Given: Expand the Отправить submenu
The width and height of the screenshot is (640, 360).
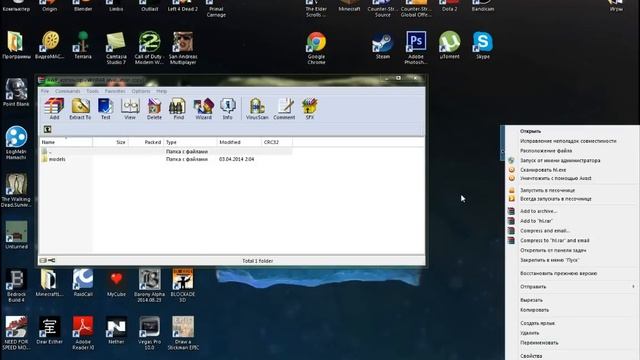Looking at the screenshot, I should click(x=572, y=287).
